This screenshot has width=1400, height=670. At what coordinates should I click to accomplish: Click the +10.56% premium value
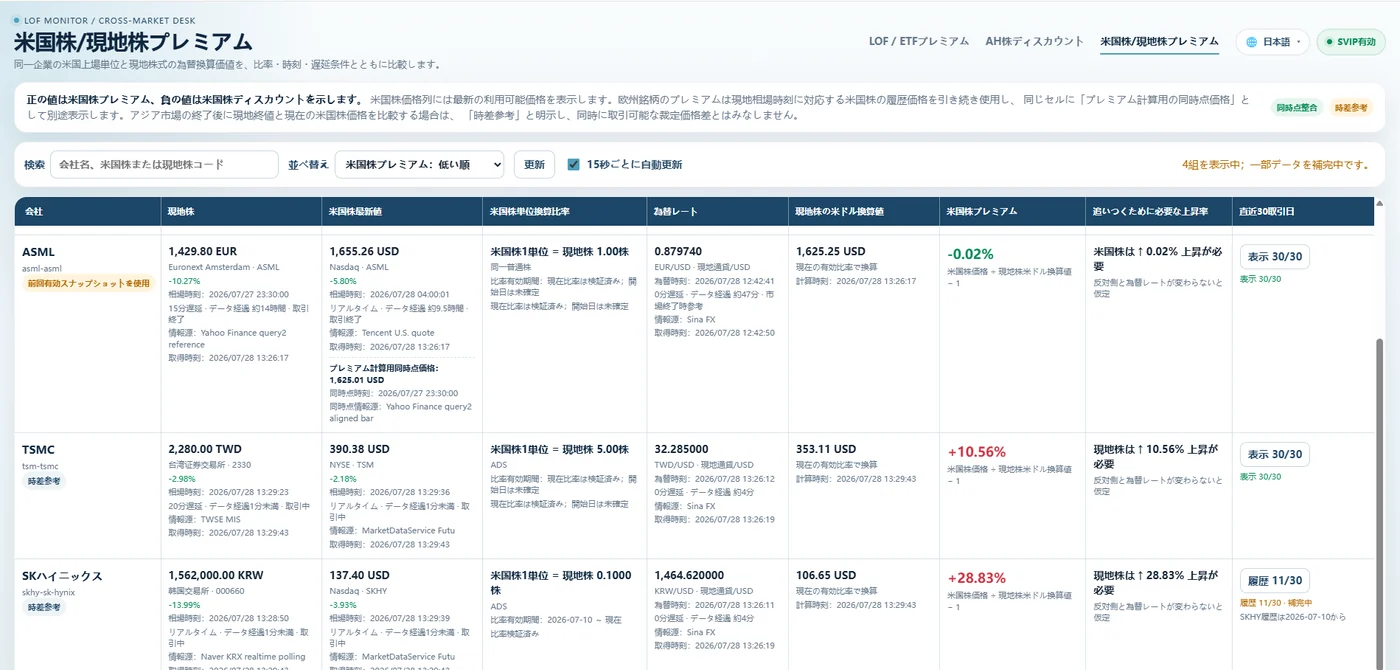pyautogui.click(x=977, y=451)
